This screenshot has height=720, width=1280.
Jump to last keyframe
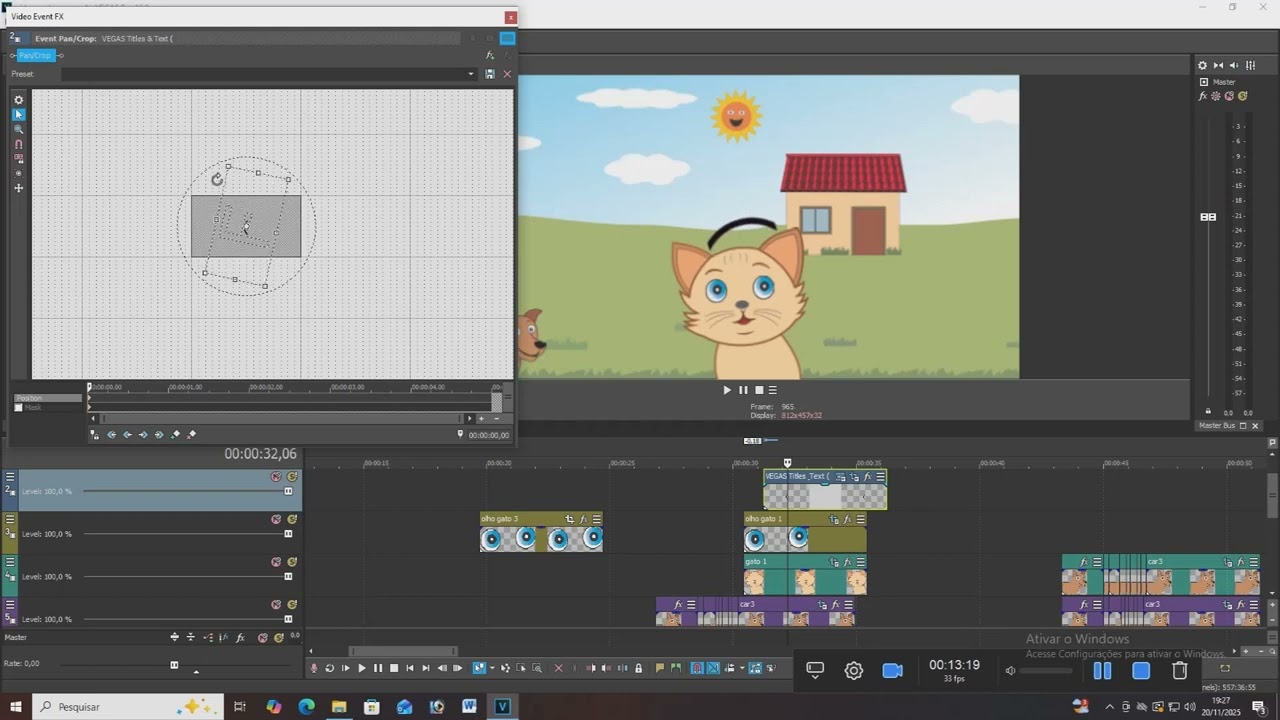point(159,435)
